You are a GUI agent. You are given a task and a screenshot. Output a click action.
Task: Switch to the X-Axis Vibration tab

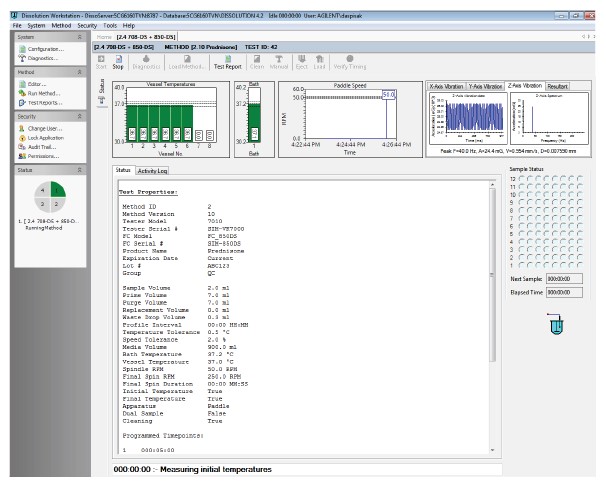click(x=446, y=87)
